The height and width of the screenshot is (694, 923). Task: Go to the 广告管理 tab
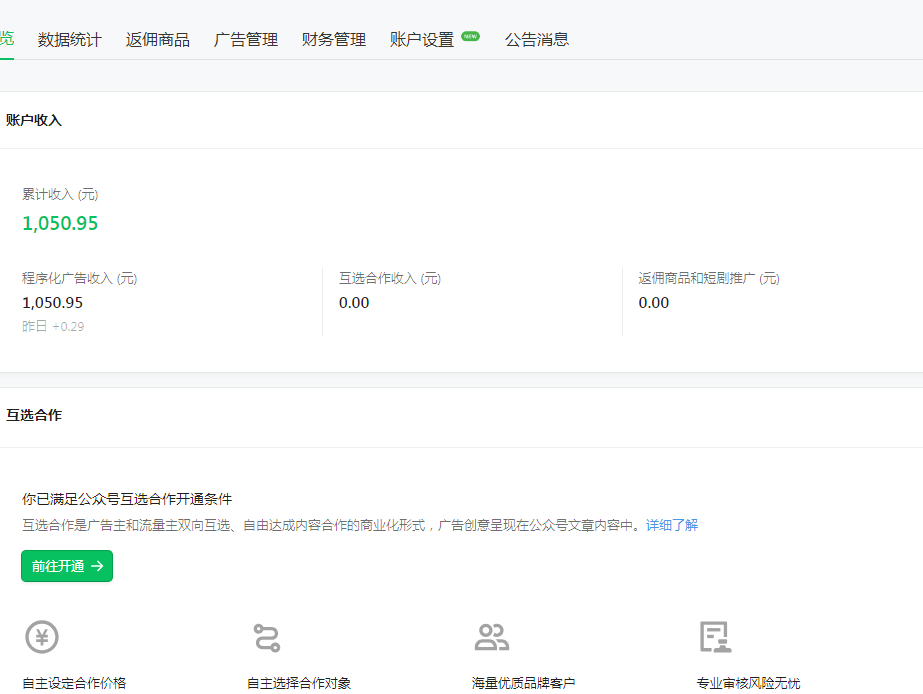246,40
